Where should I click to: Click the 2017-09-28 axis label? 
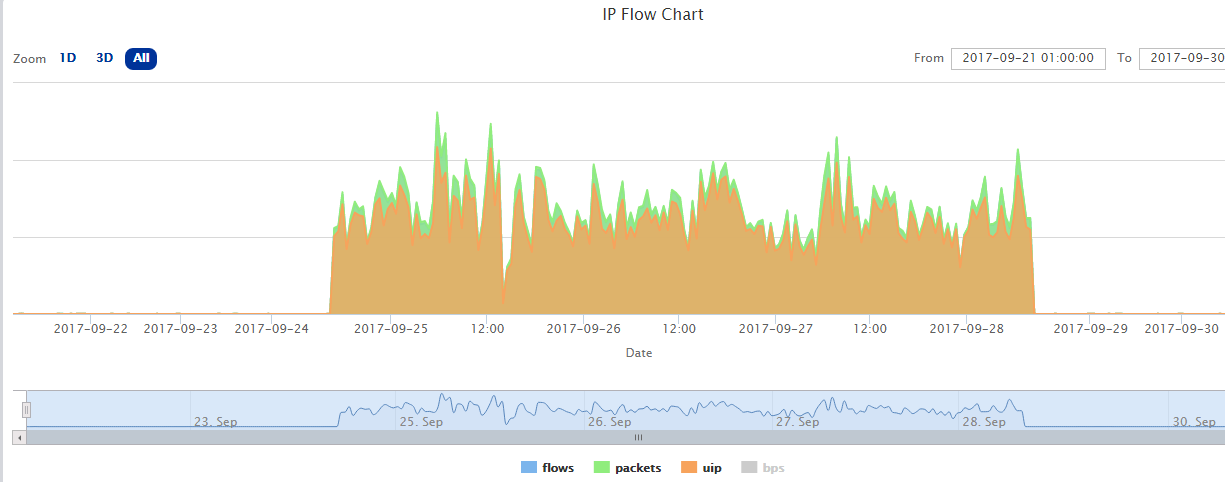(x=967, y=328)
